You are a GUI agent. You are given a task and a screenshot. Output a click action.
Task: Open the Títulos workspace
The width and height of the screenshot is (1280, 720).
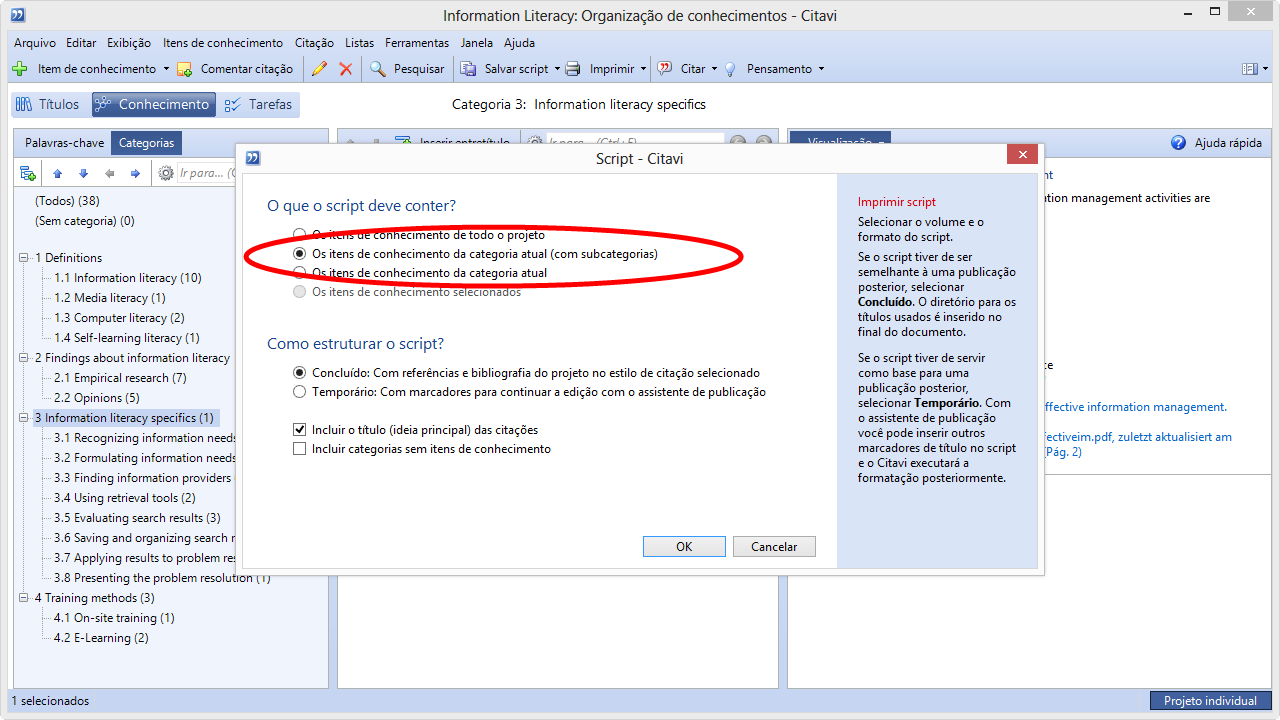[x=48, y=104]
